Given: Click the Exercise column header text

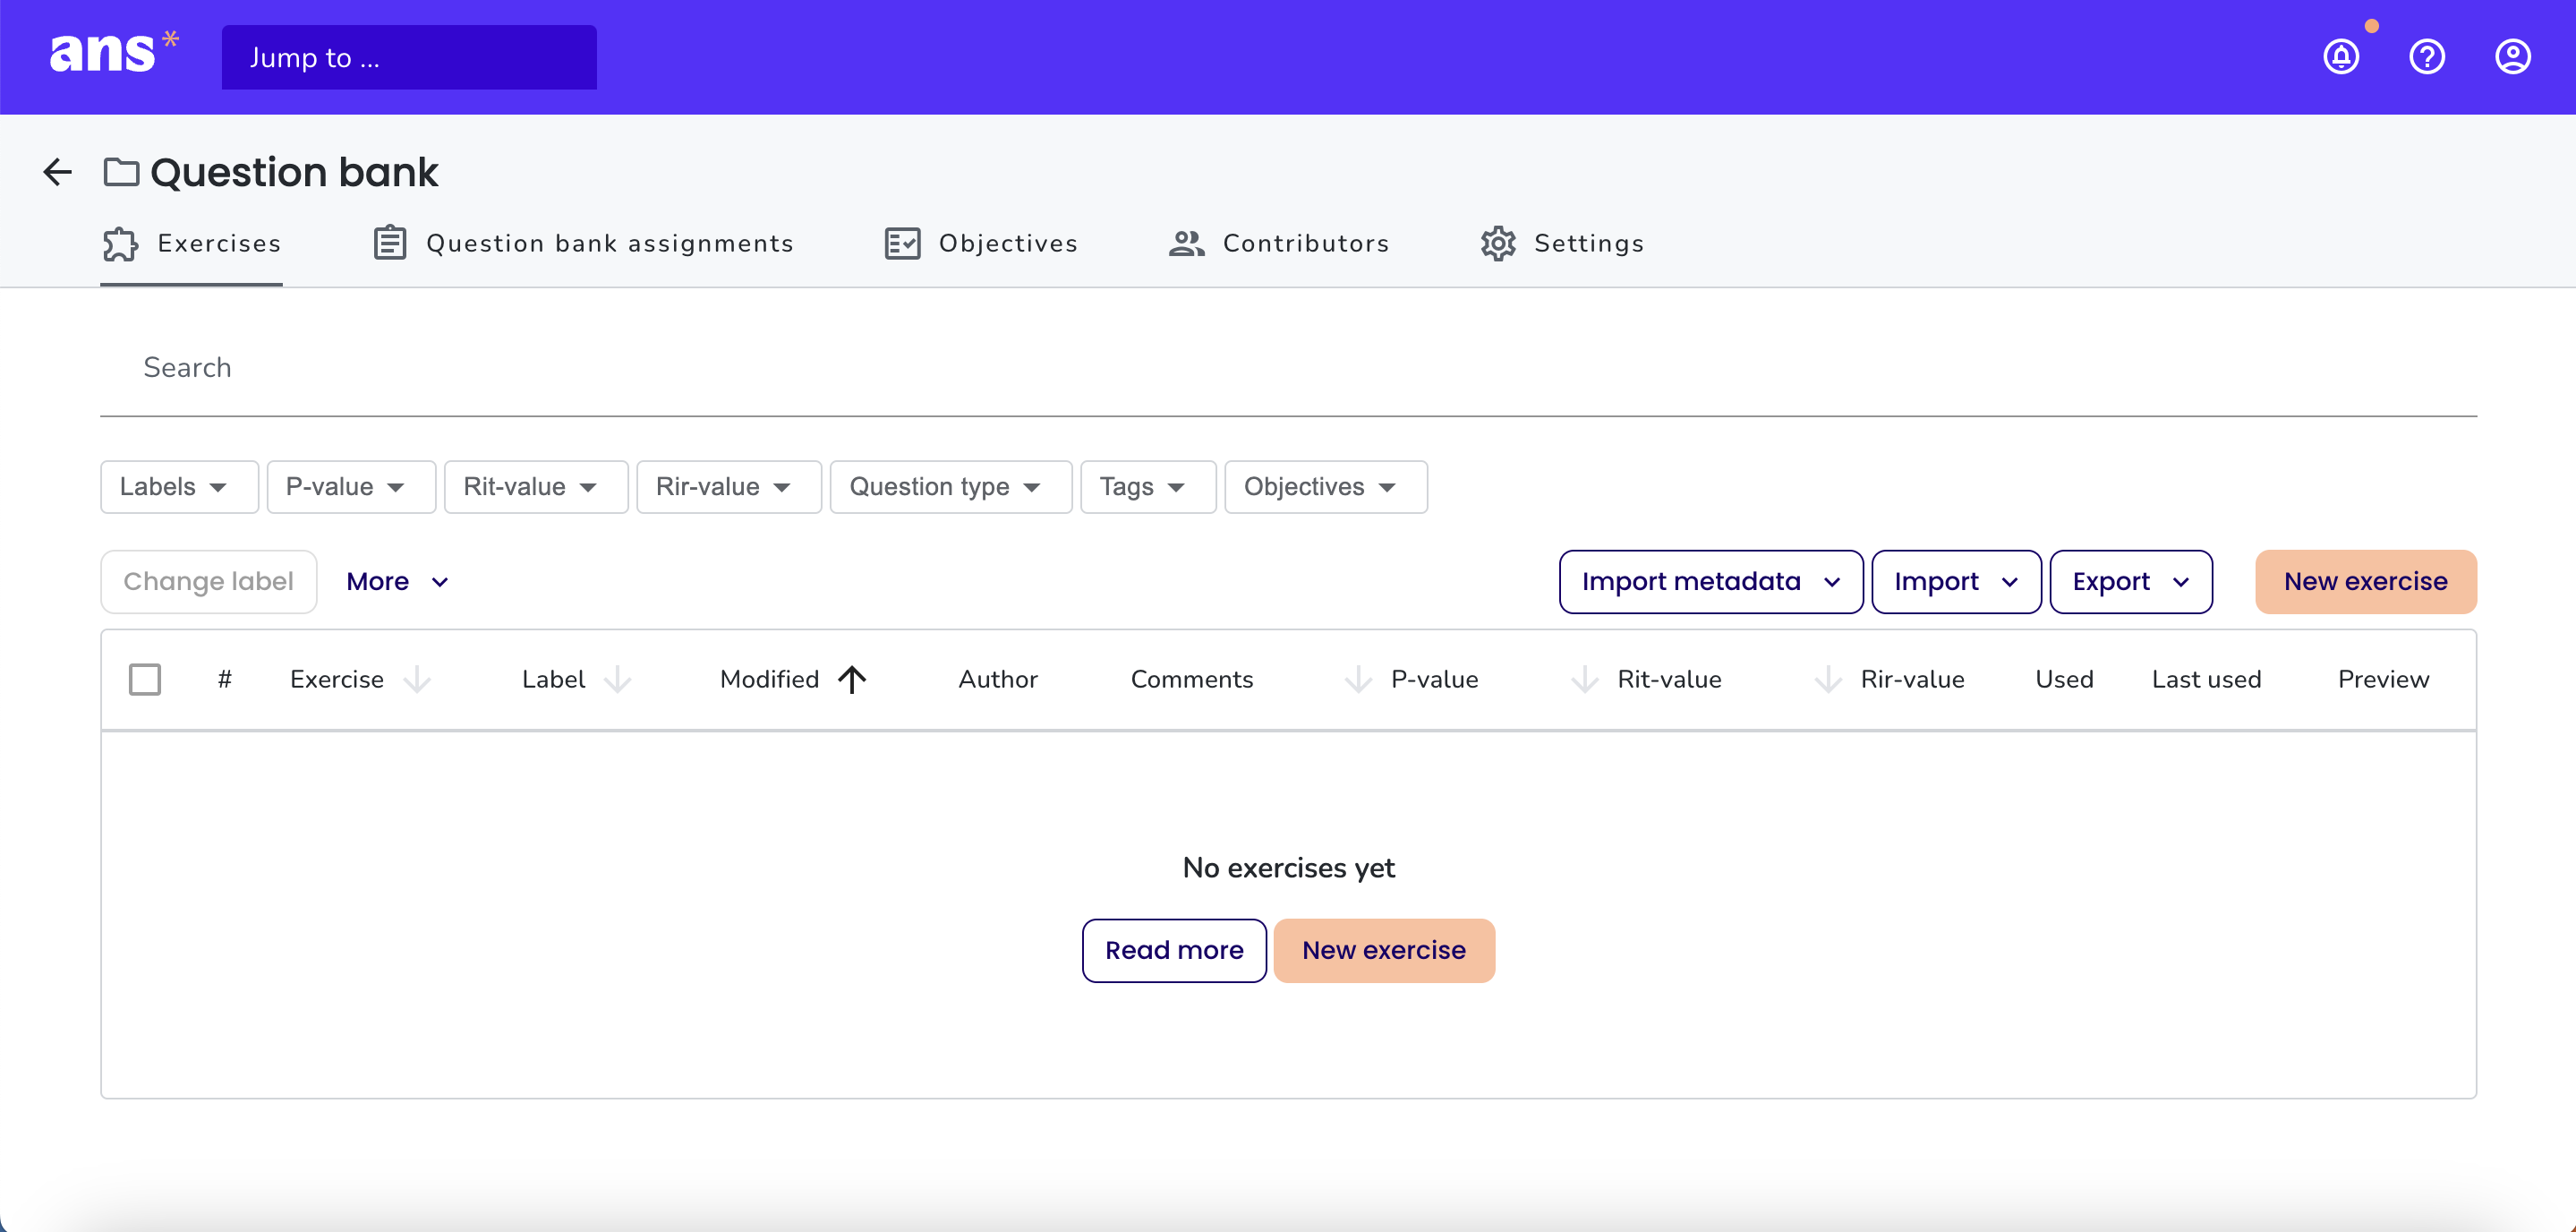Looking at the screenshot, I should tap(337, 680).
